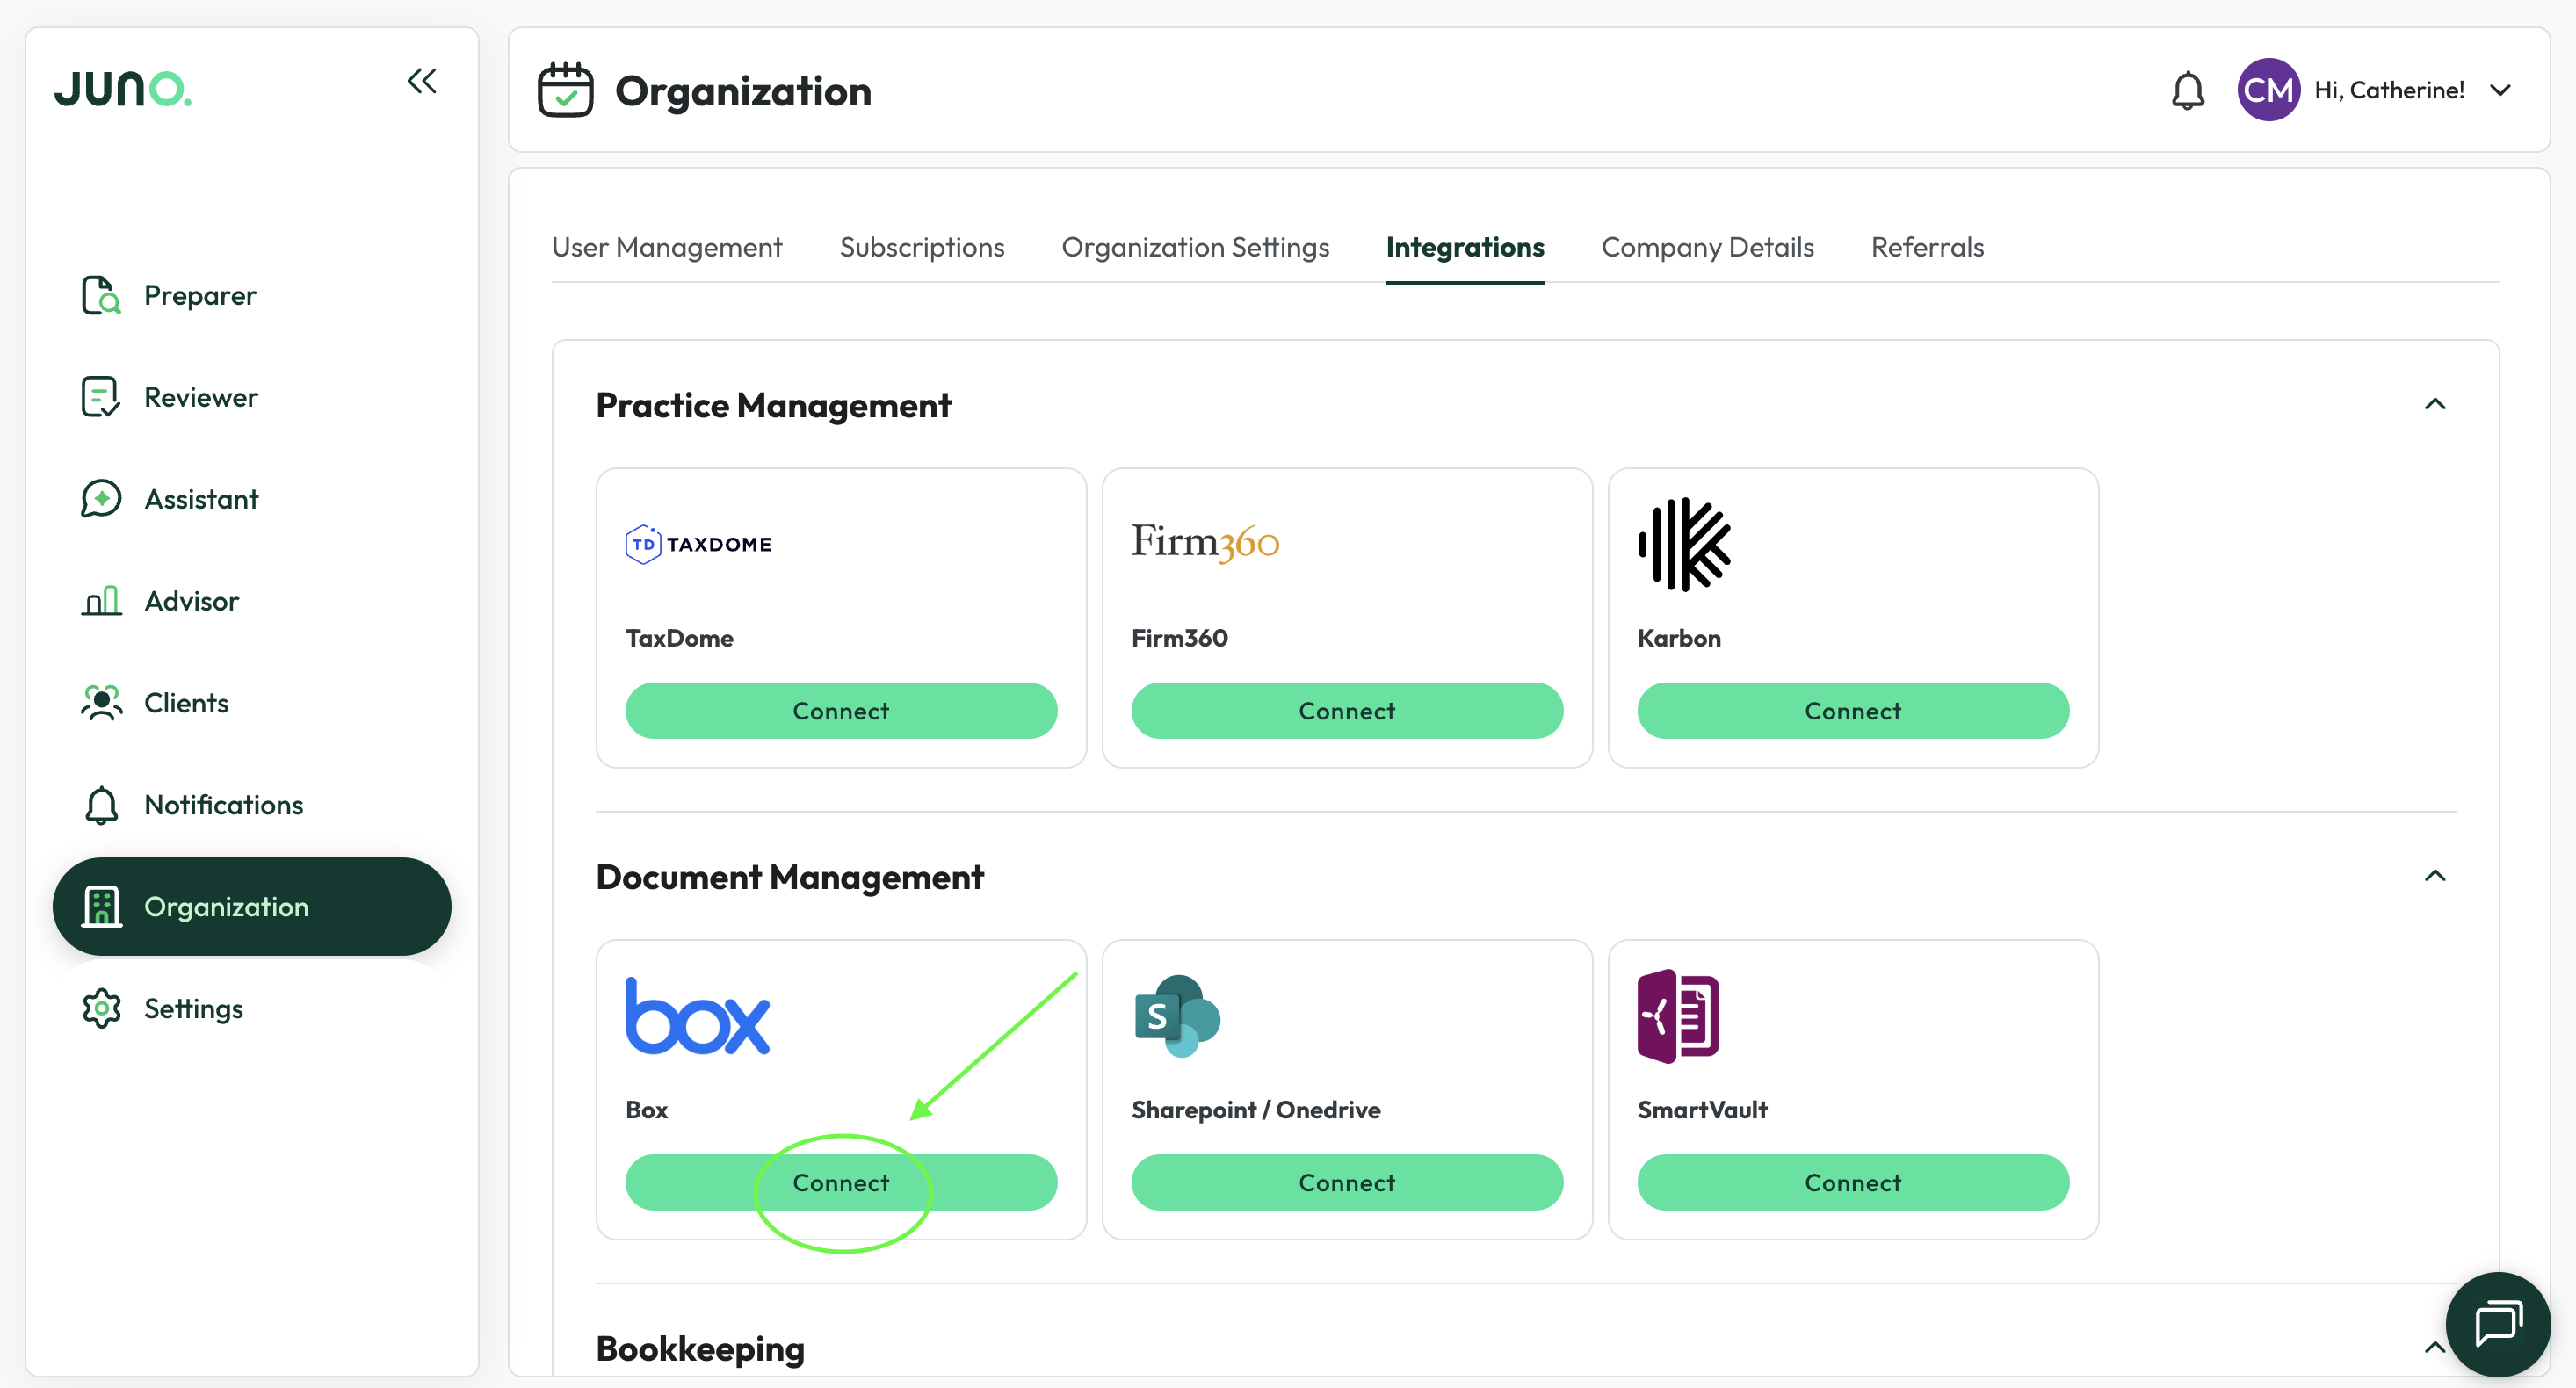The width and height of the screenshot is (2576, 1388).
Task: Open the user account dropdown arrow
Action: click(x=2500, y=90)
